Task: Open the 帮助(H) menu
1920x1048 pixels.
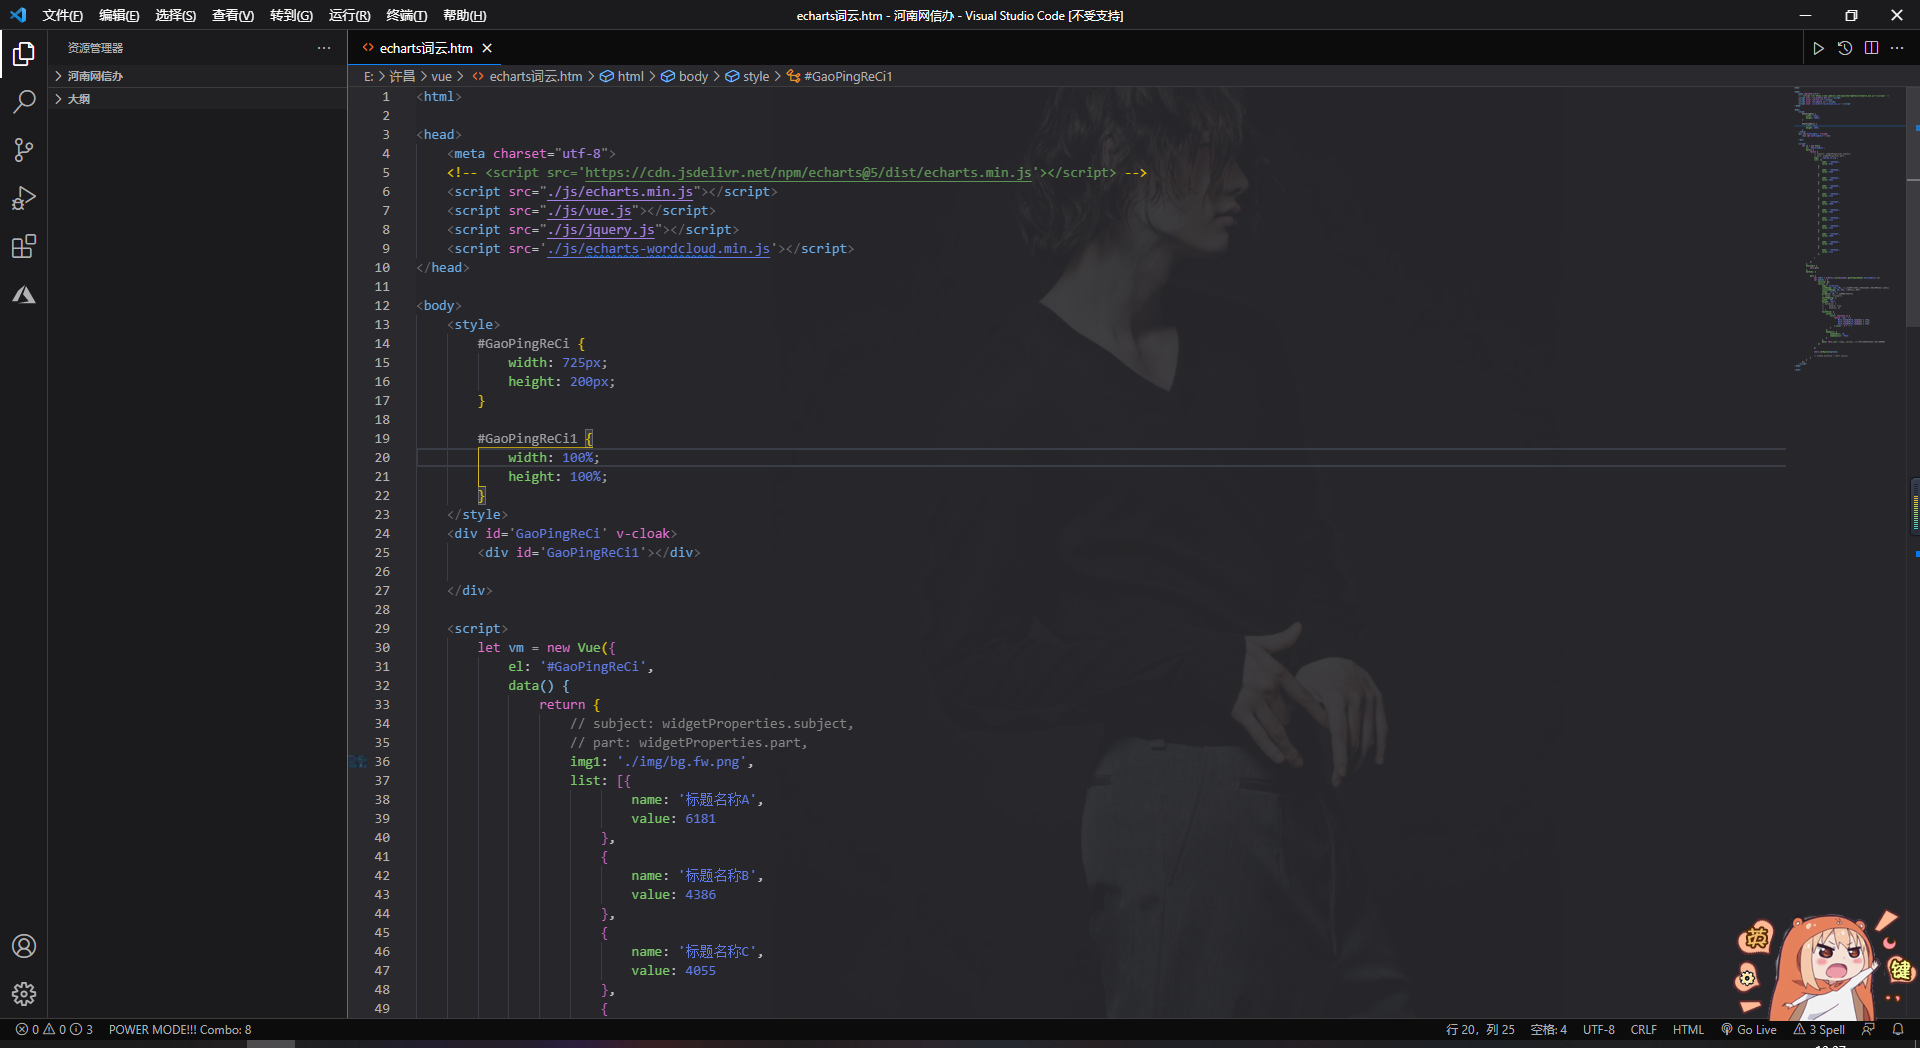Action: point(464,15)
